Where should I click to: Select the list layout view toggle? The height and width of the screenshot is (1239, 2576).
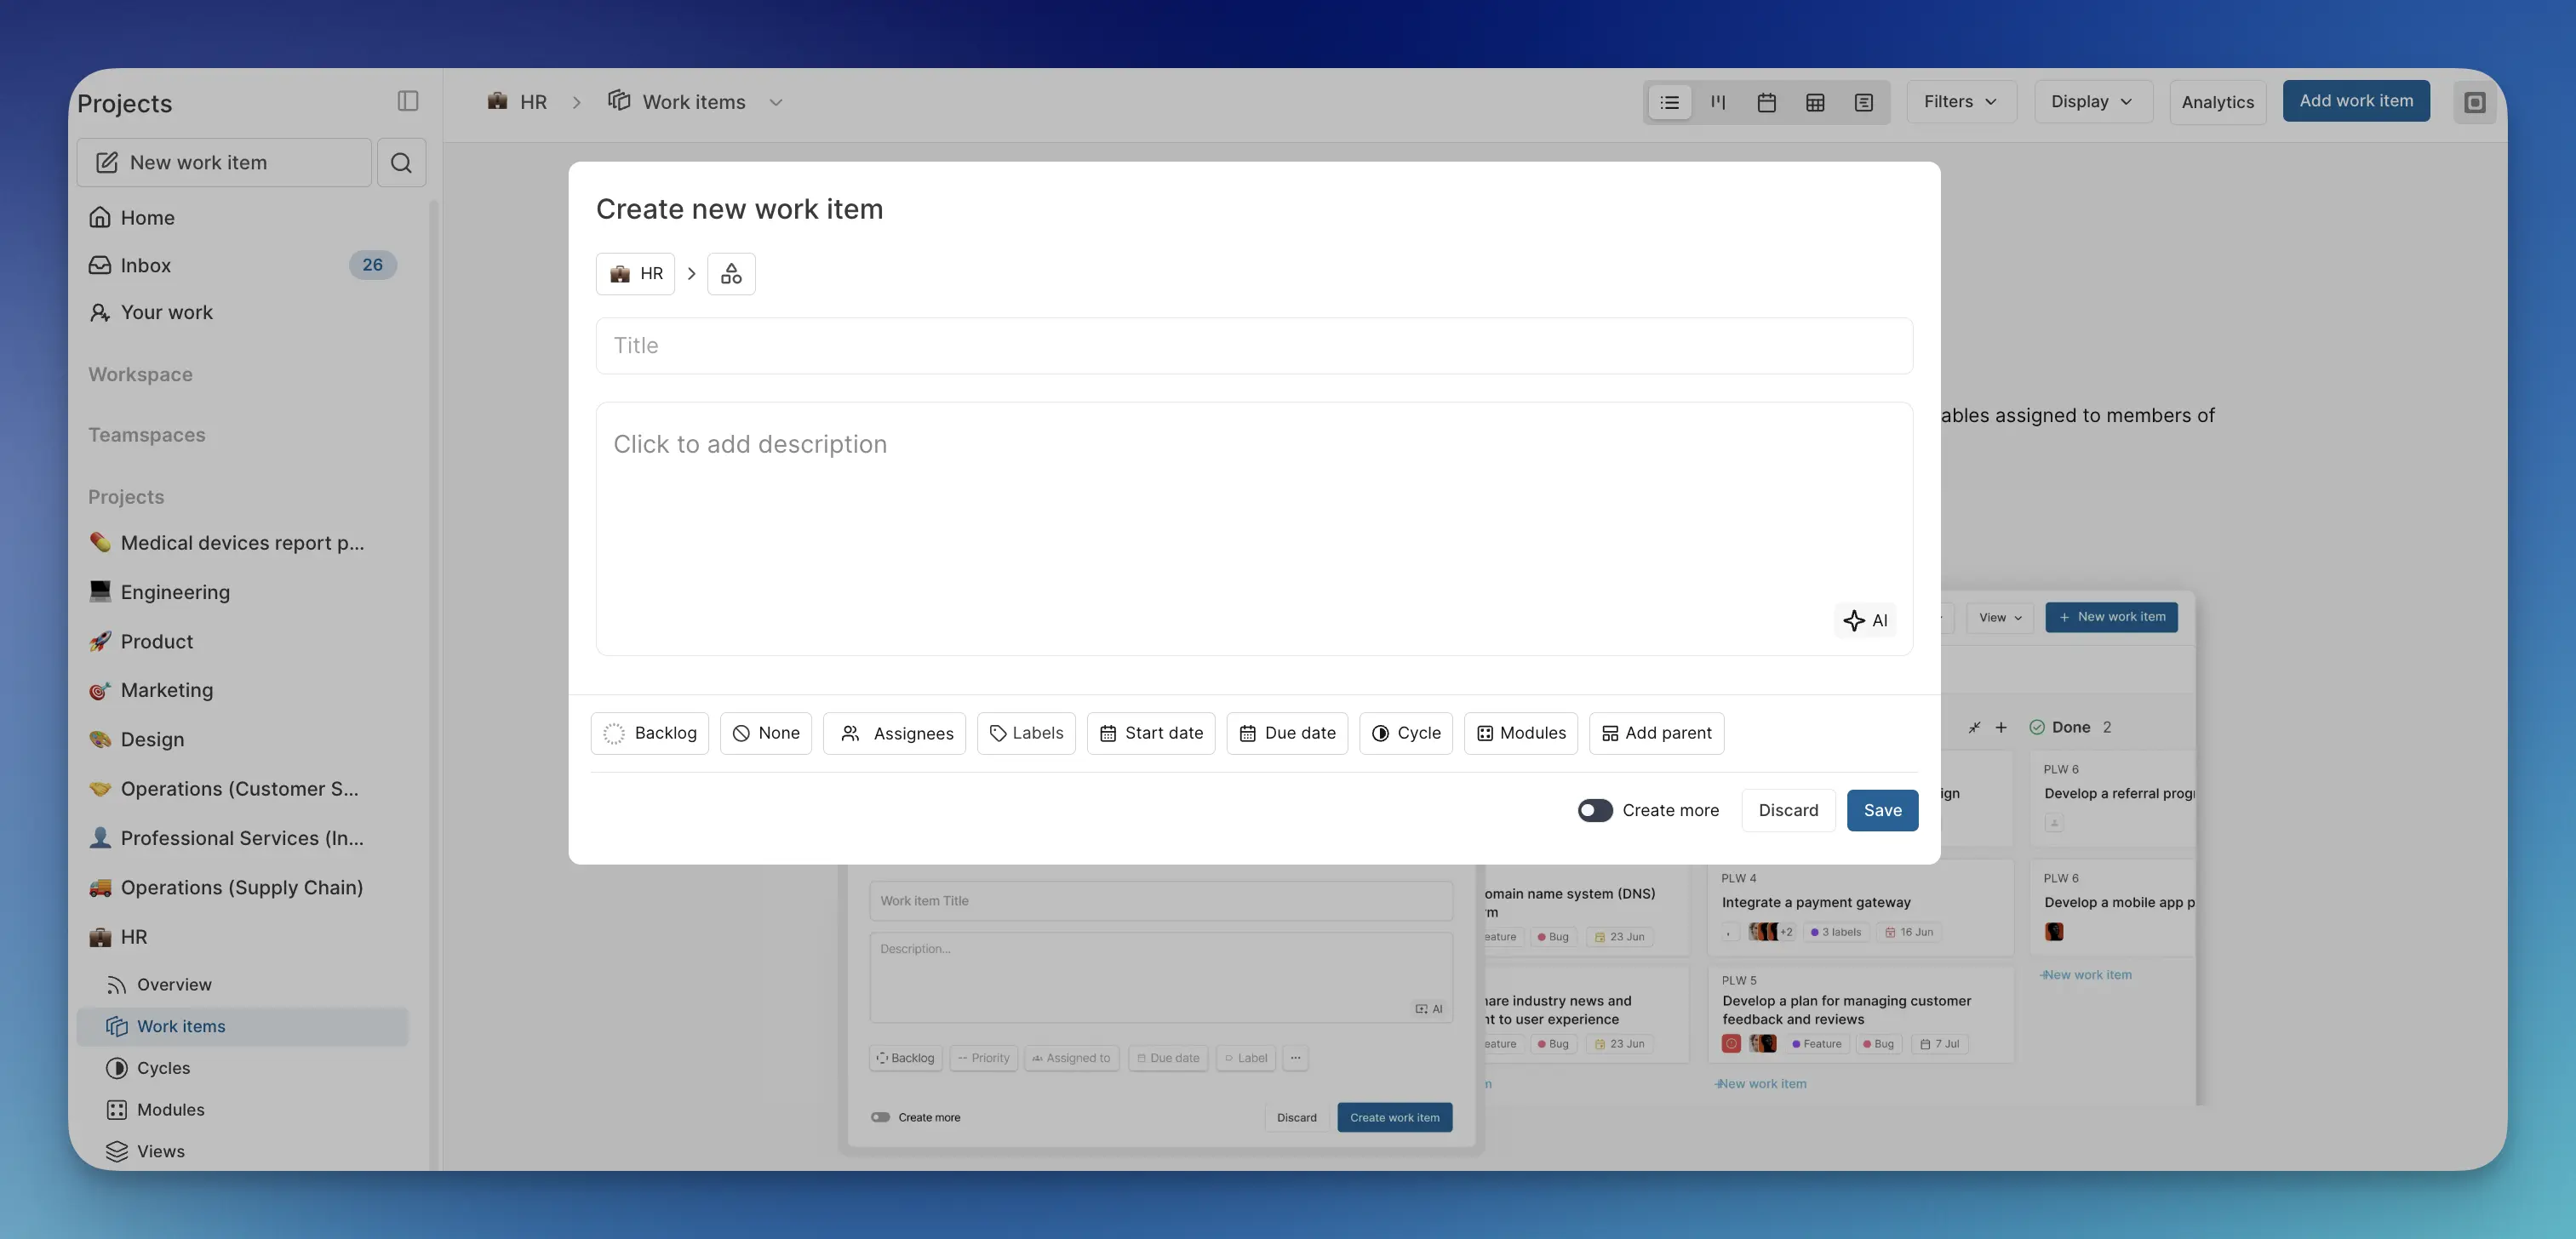[x=1669, y=102]
